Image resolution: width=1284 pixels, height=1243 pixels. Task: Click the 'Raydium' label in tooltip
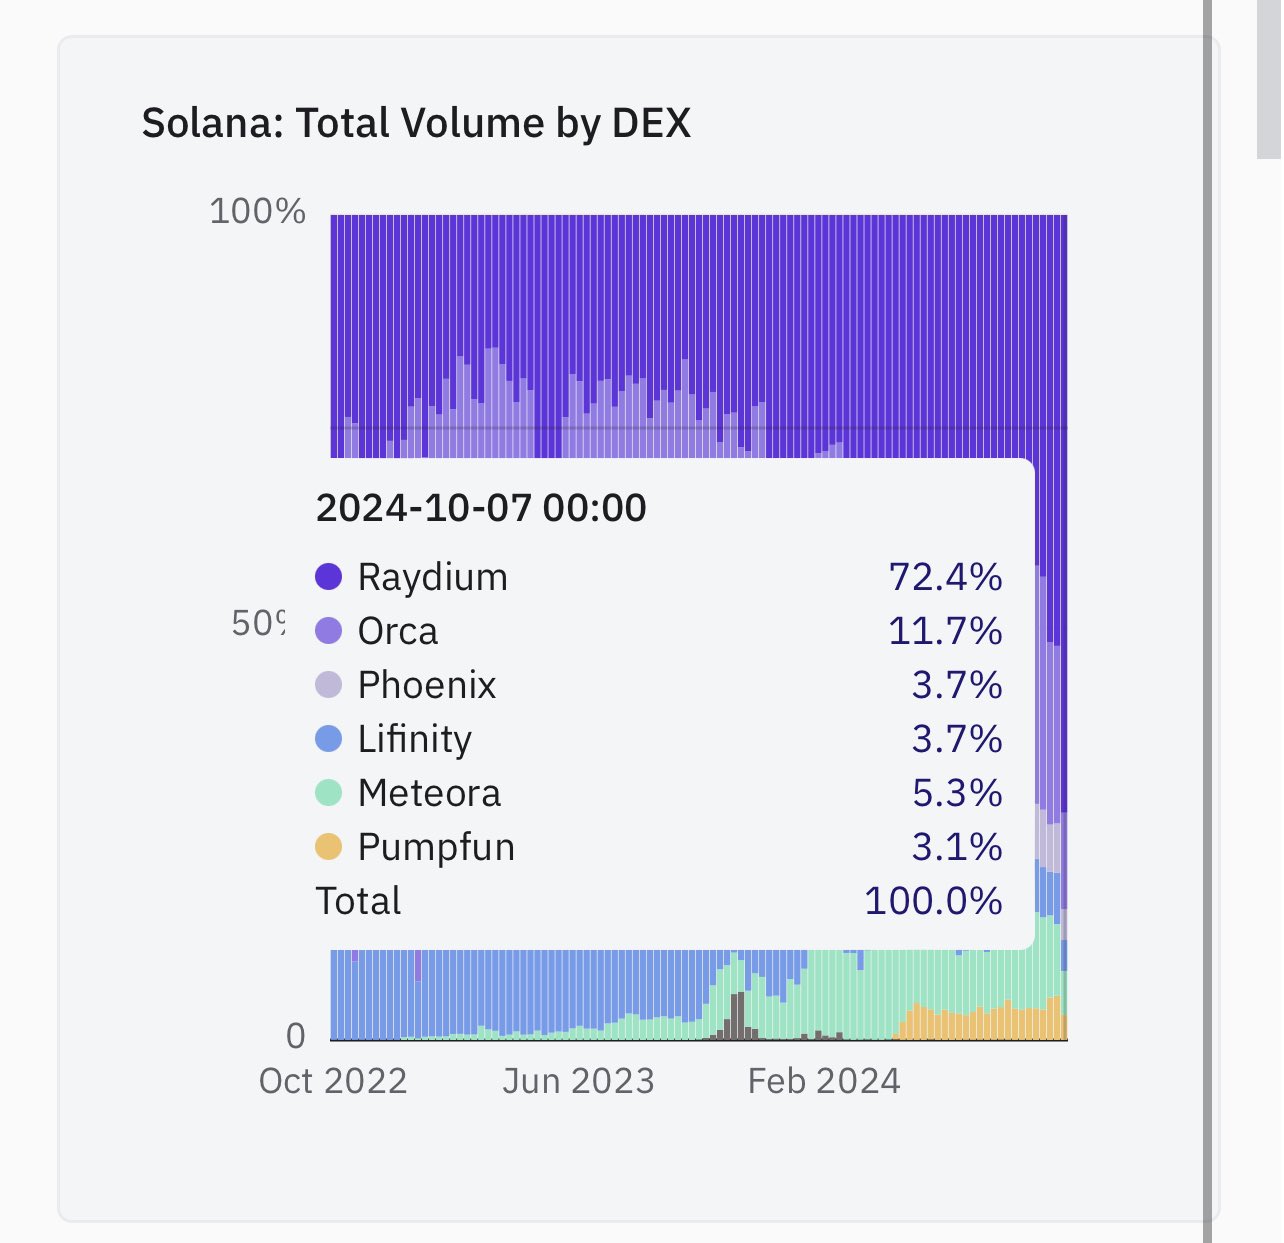pyautogui.click(x=433, y=578)
